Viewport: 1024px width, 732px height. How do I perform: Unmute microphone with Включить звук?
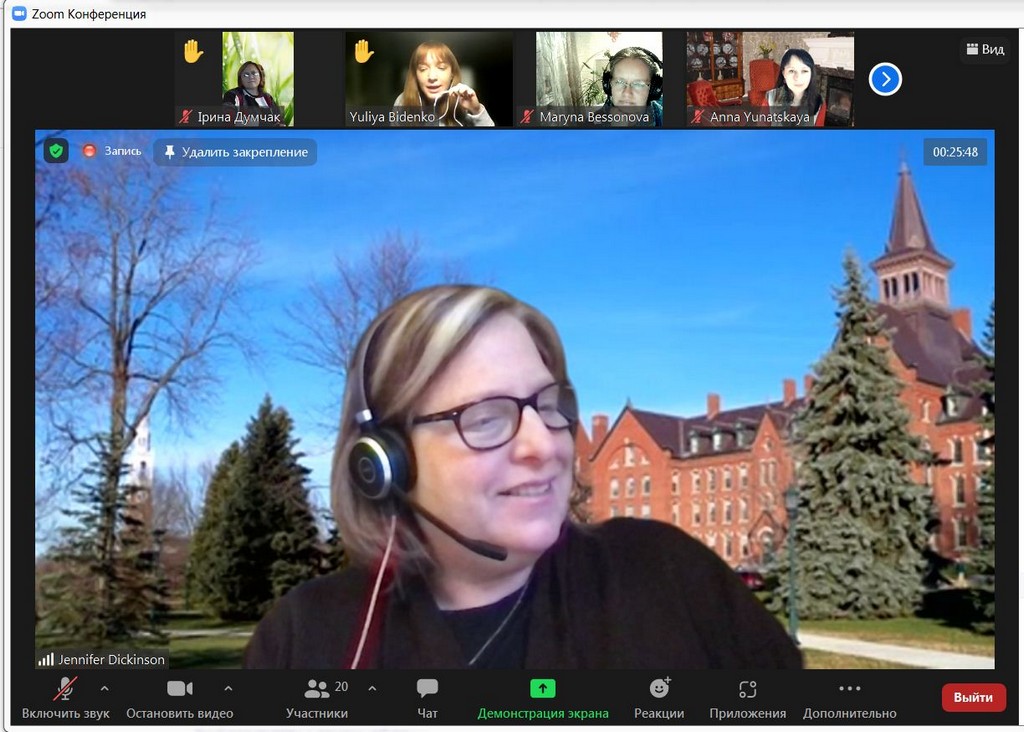[x=65, y=688]
